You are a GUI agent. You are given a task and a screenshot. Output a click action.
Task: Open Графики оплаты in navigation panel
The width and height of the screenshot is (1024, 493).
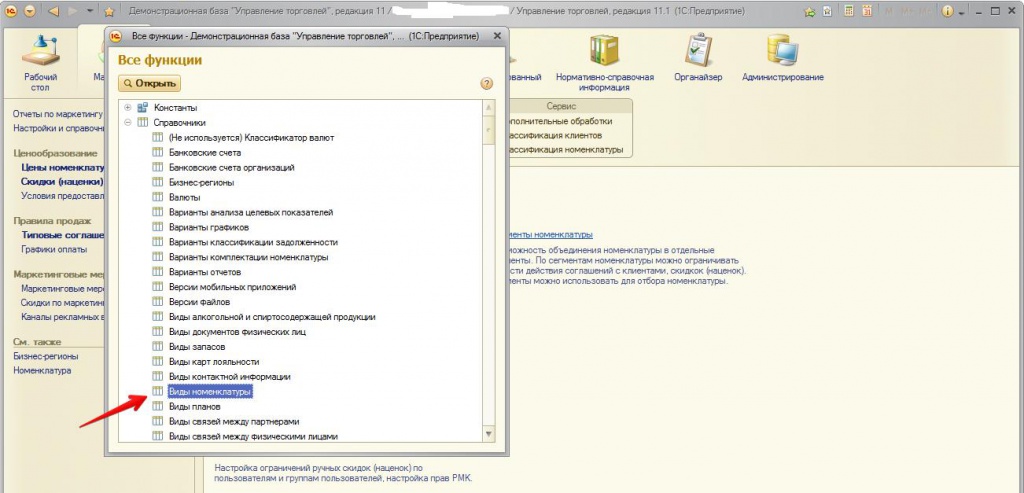(54, 249)
